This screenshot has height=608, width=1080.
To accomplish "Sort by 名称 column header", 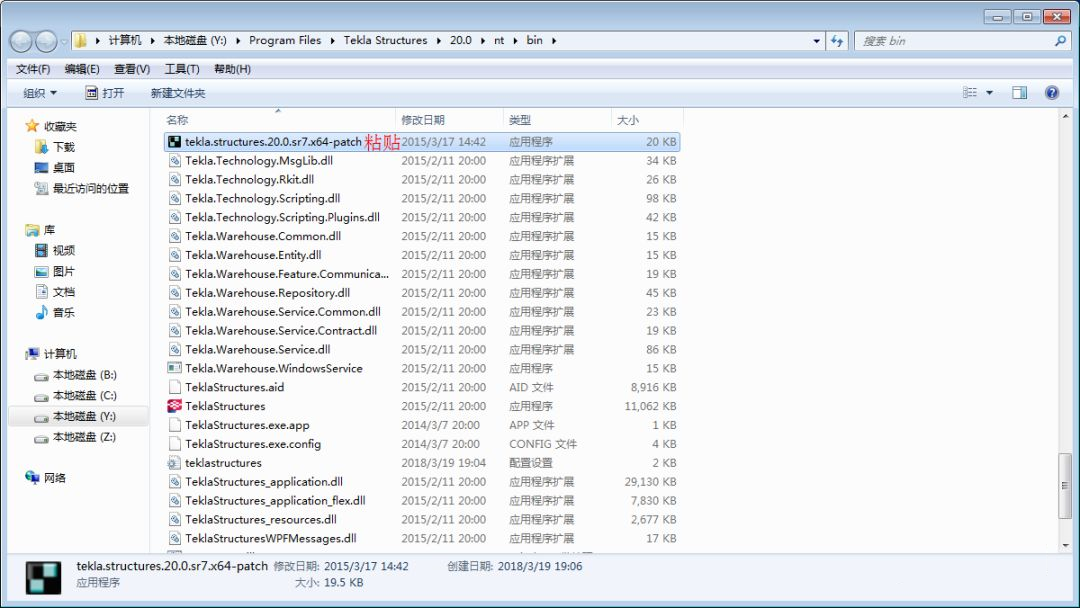I will 279,120.
